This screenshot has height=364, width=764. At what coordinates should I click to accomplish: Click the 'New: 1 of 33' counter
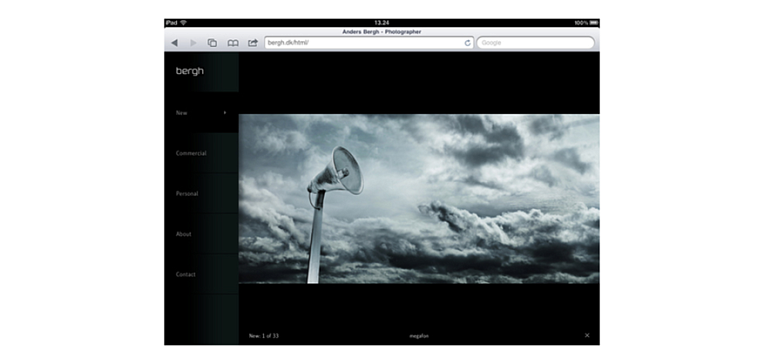click(264, 336)
